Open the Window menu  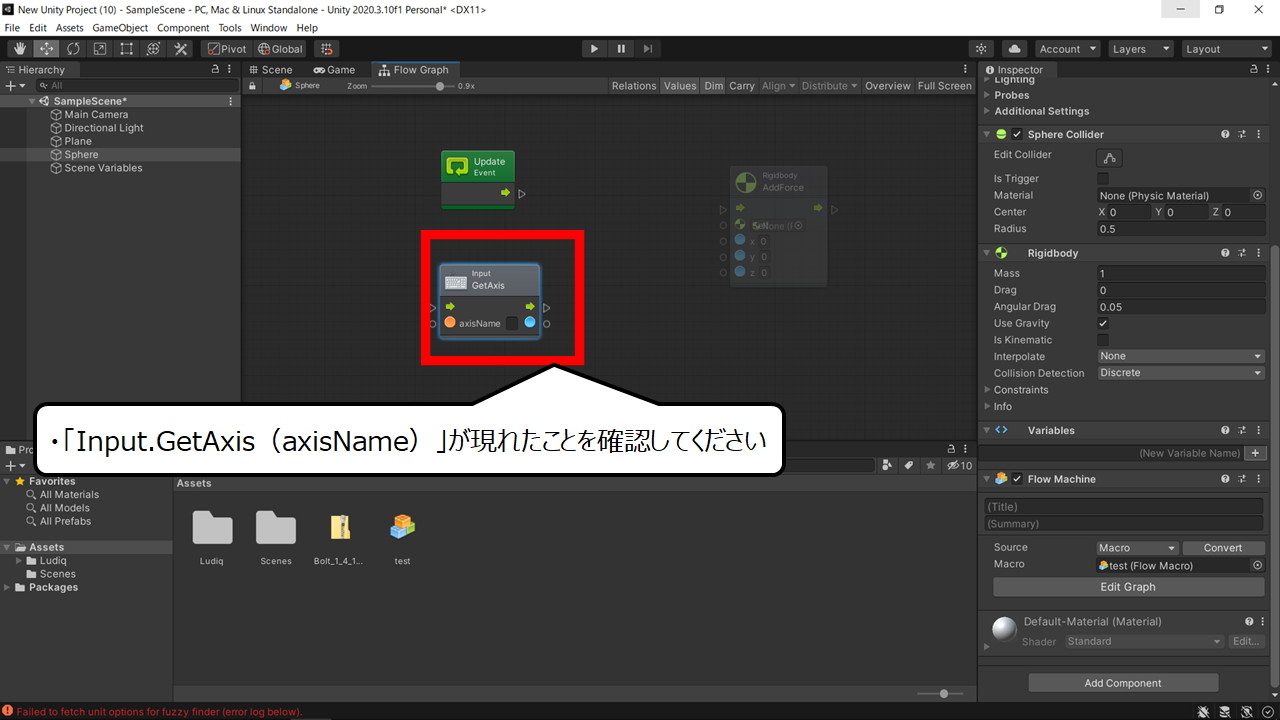point(268,28)
